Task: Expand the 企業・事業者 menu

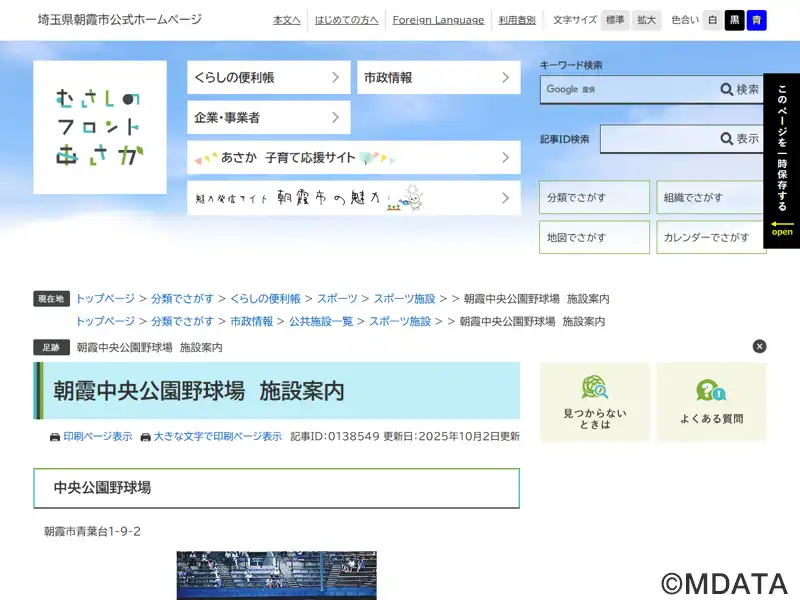Action: 268,117
